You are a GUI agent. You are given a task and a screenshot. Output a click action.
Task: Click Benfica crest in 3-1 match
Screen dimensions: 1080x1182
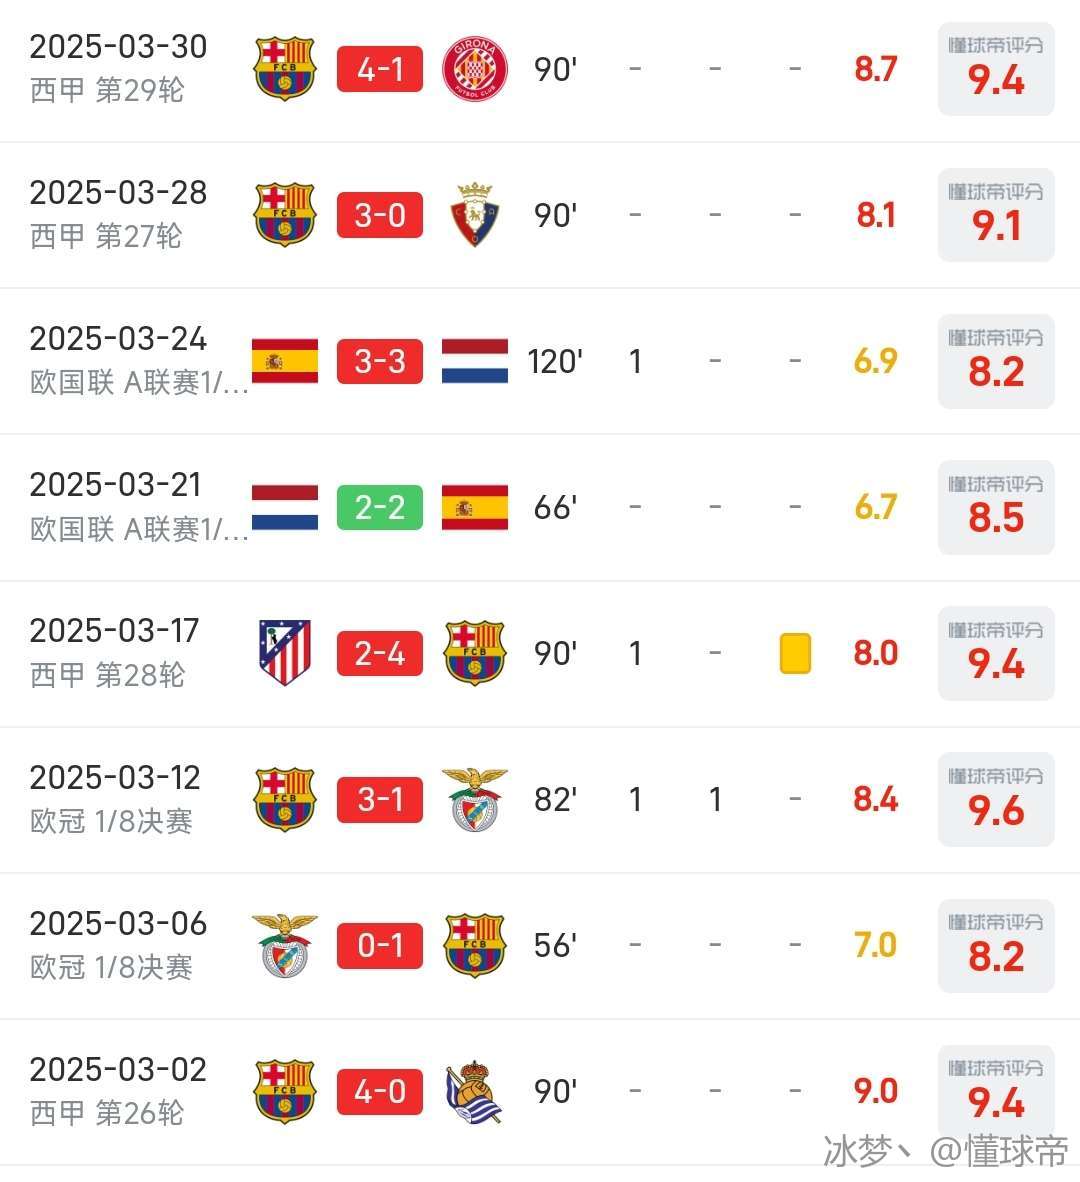(475, 799)
